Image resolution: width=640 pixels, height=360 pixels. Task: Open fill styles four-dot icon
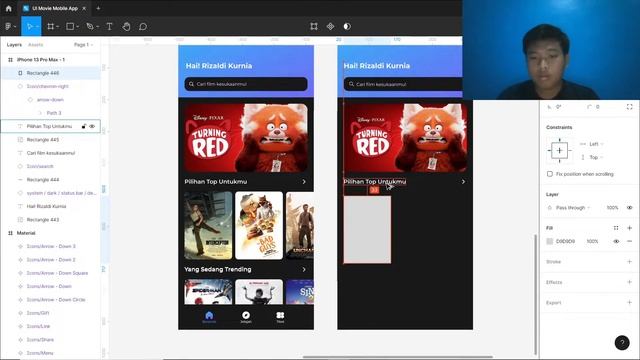tap(616, 228)
